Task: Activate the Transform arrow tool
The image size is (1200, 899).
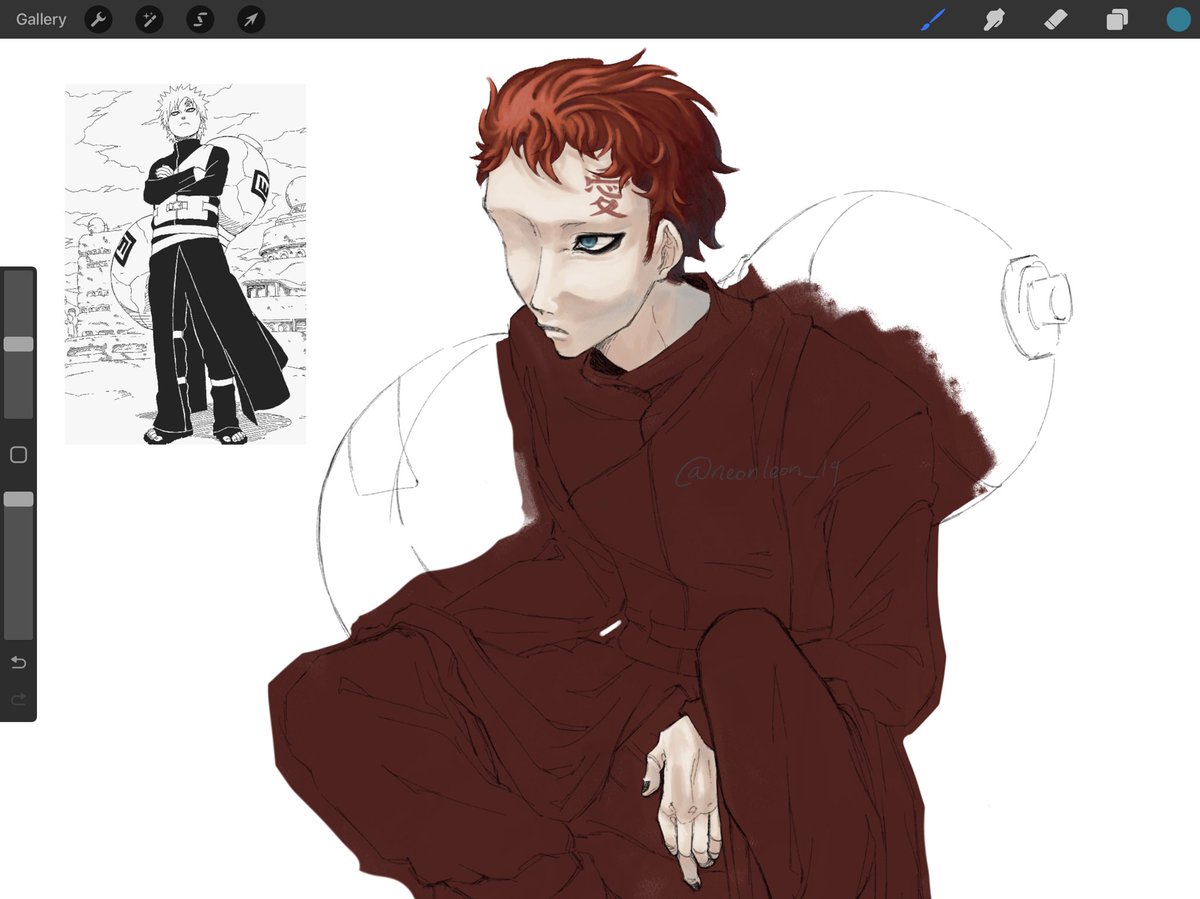Action: (251, 19)
